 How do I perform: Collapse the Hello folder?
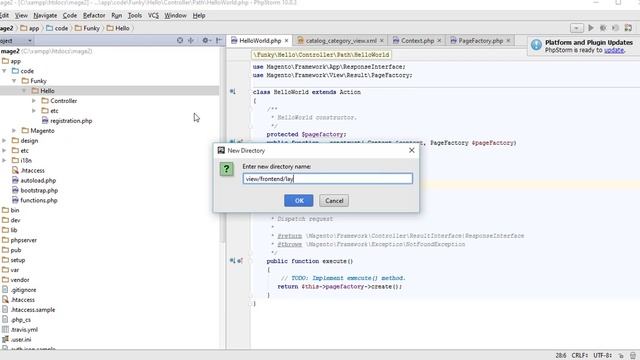[x=24, y=91]
